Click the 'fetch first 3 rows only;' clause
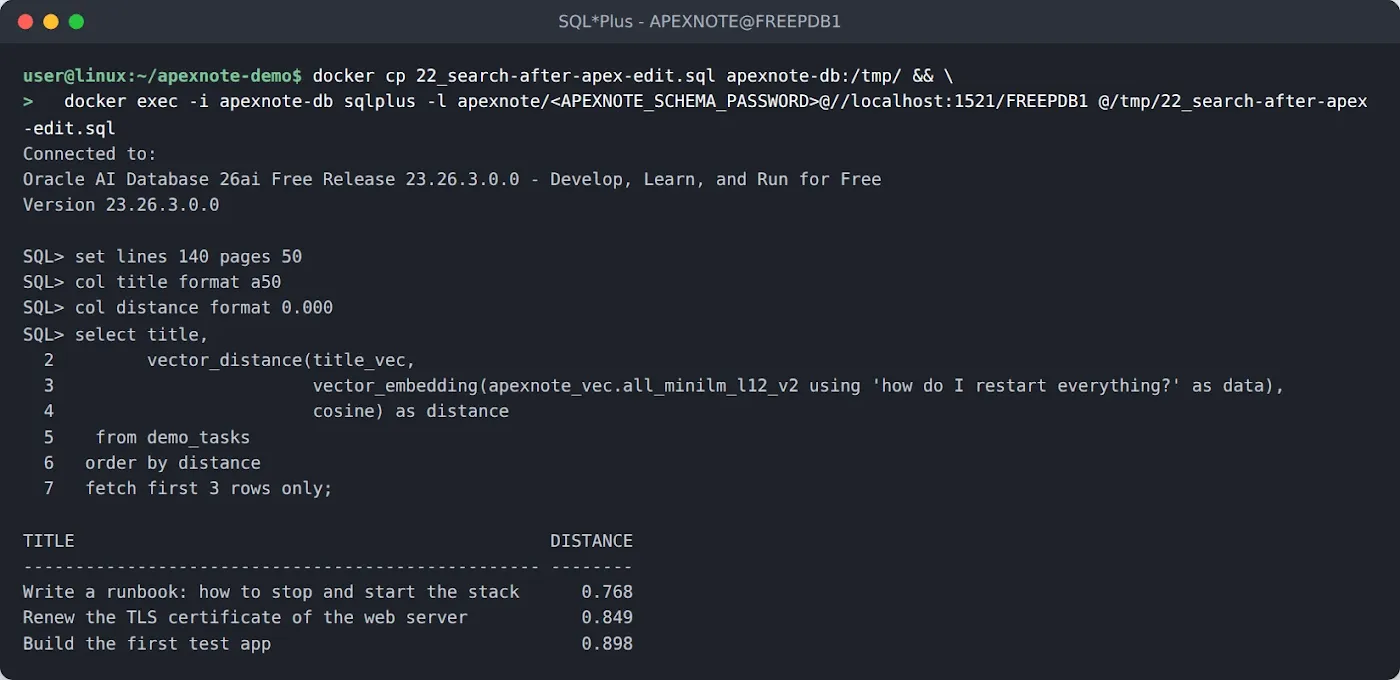The image size is (1400, 680). pos(209,489)
